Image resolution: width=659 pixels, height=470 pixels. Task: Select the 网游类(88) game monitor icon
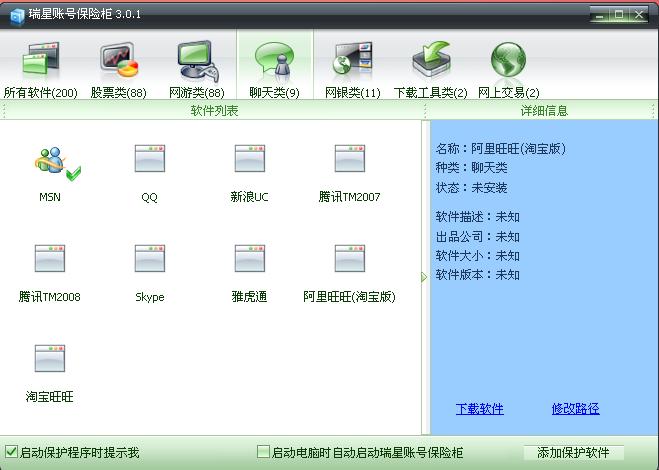coord(197,61)
